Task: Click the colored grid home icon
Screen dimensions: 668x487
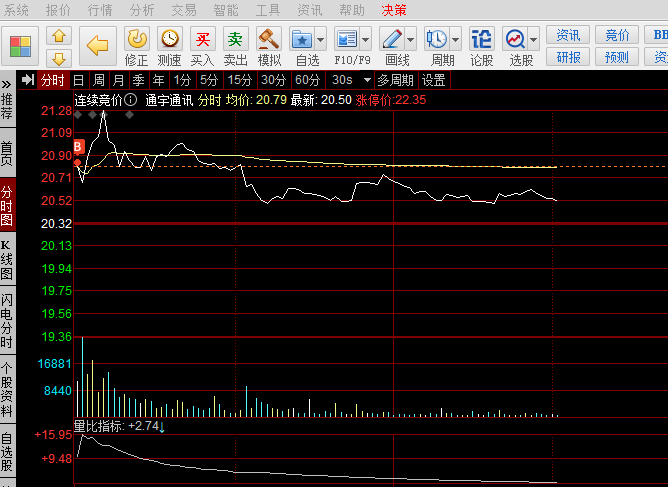Action: point(21,46)
